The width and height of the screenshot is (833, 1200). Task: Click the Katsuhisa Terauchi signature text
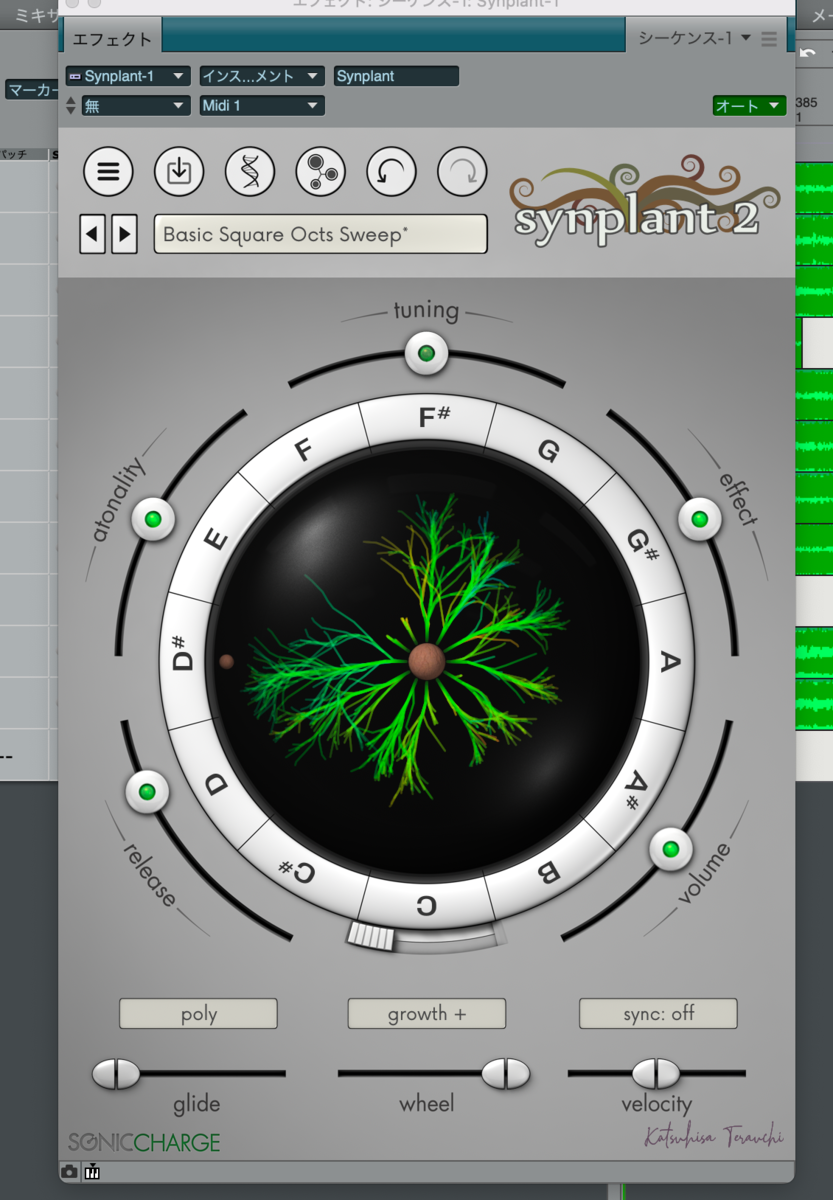coord(714,1138)
